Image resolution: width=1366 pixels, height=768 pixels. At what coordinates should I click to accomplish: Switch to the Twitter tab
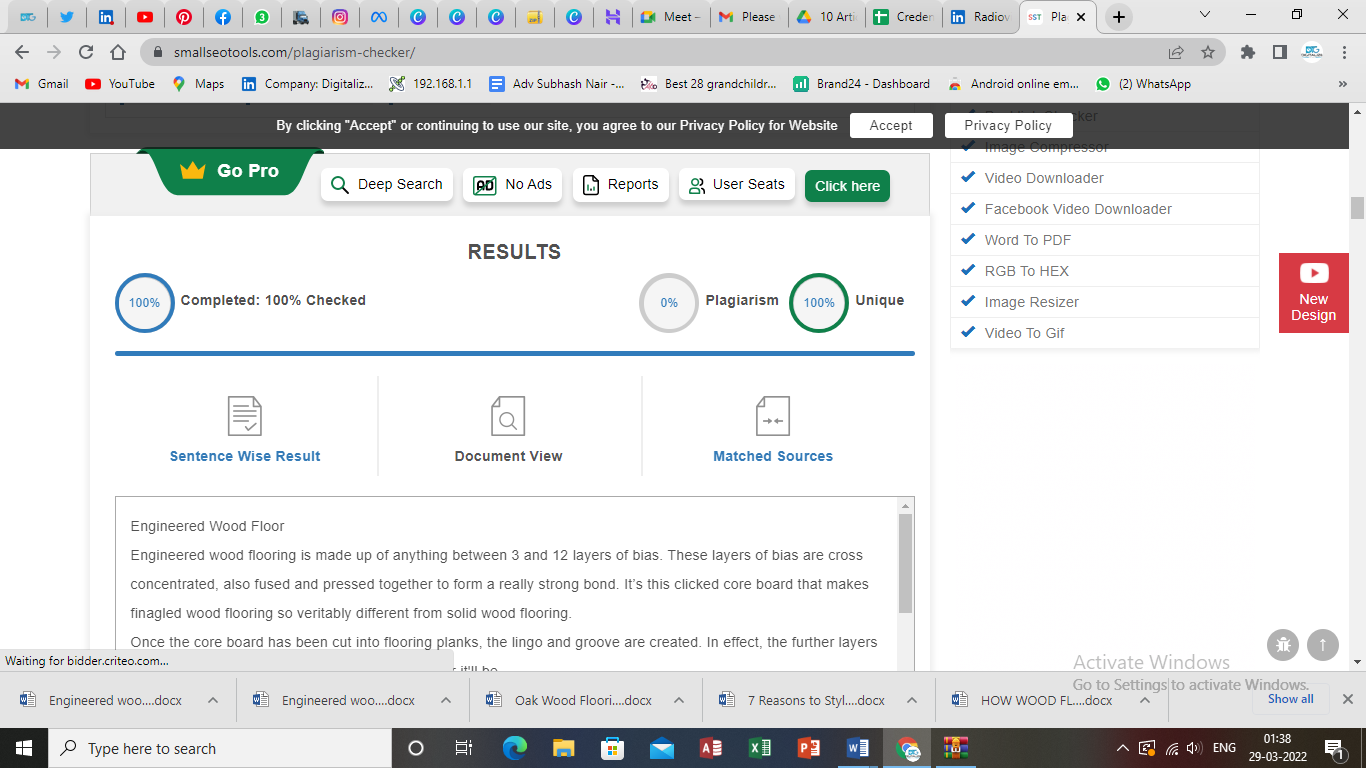click(x=67, y=17)
